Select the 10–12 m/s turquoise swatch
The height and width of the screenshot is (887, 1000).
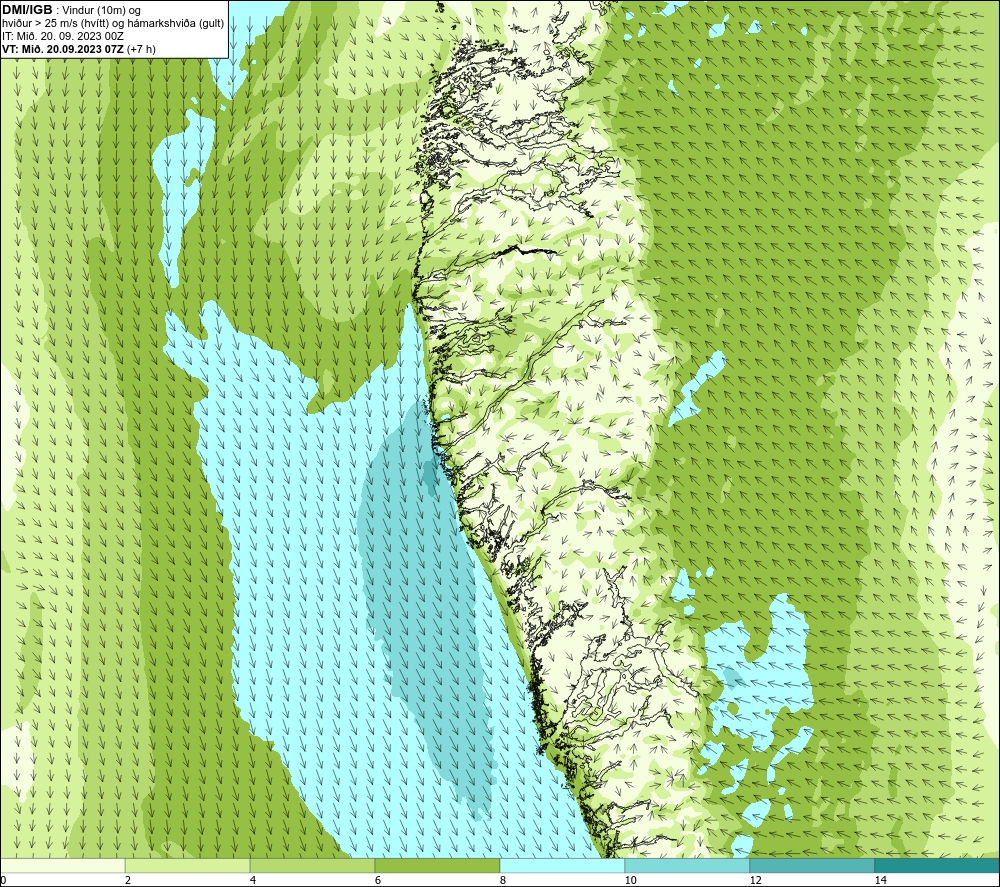coord(688,865)
